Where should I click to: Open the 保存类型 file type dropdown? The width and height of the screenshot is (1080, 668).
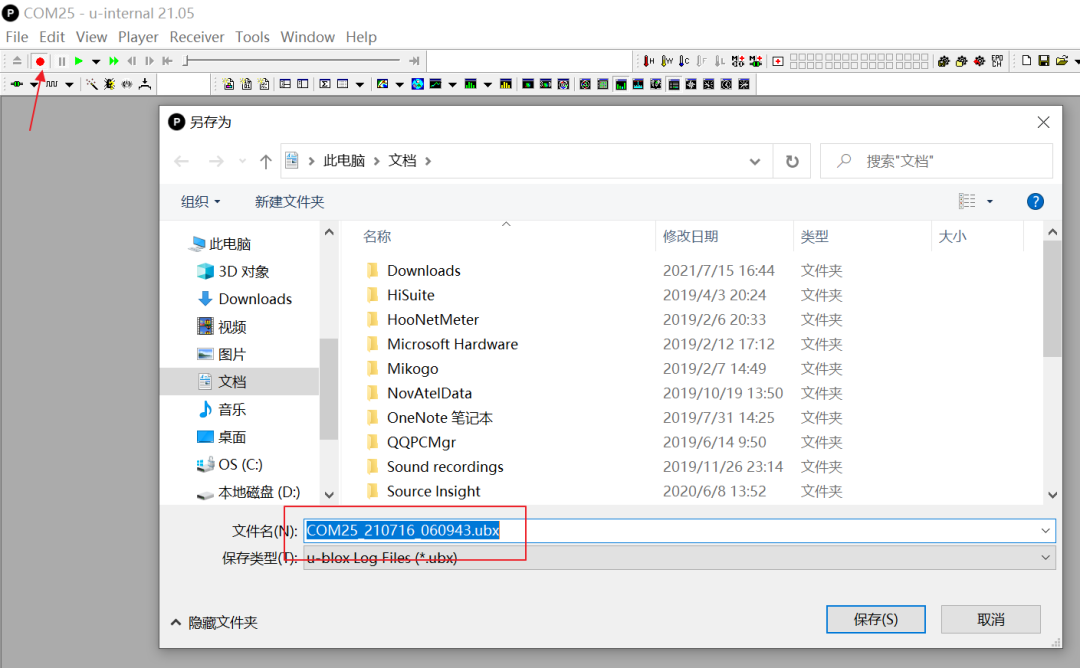point(678,557)
